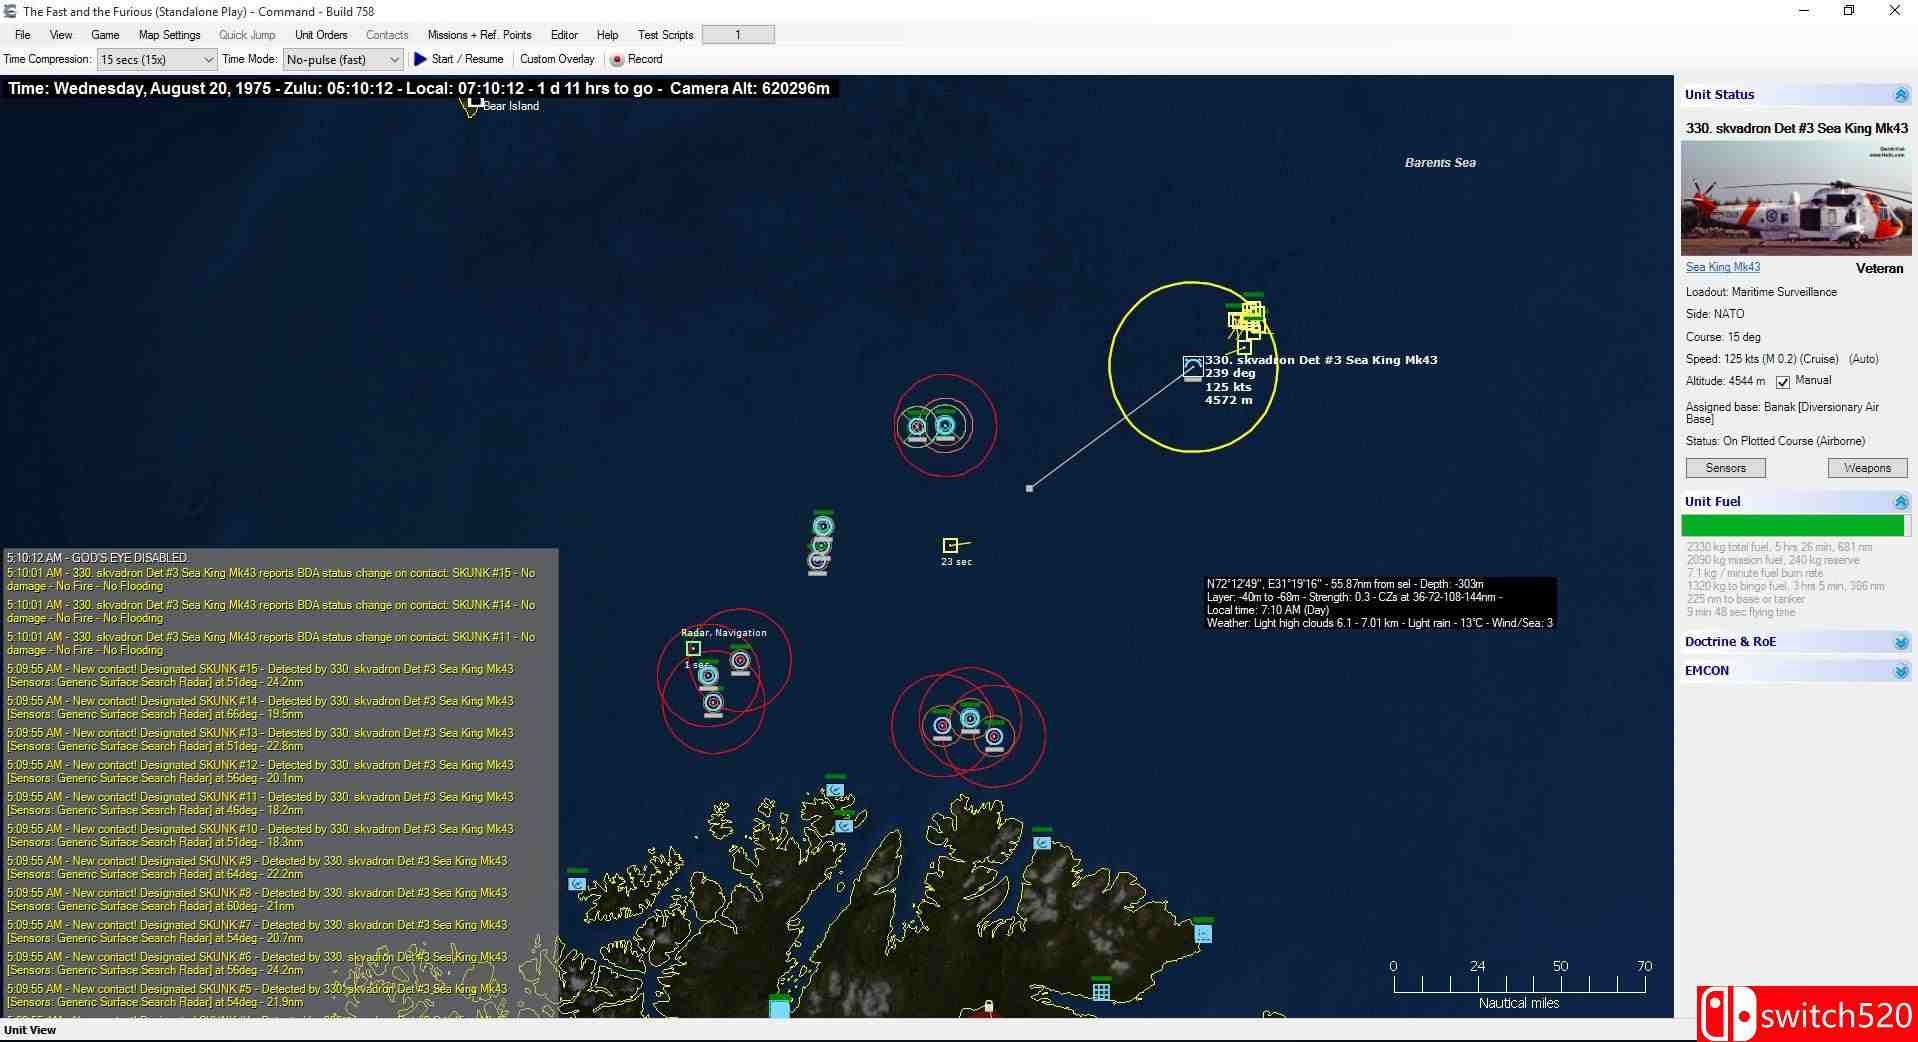
Task: Click the green Unit Fuel bar
Action: 1792,526
